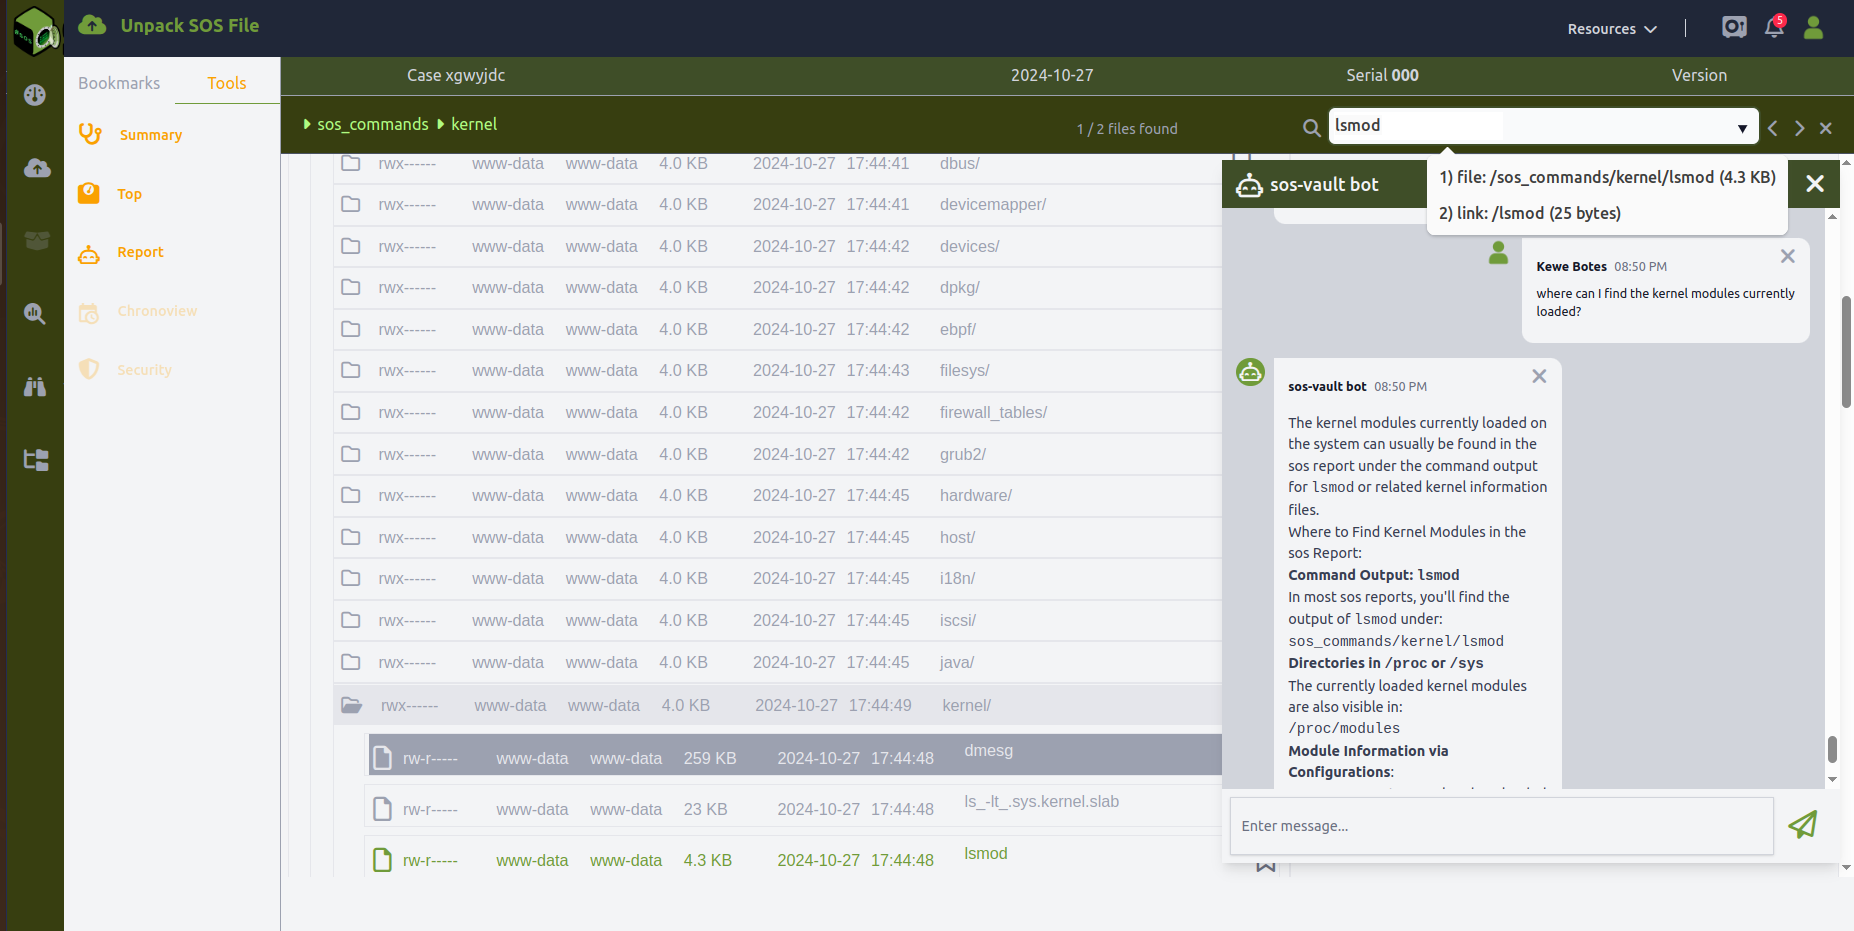Screen dimensions: 1854x931
Task: Expand the devicemapper/ folder
Action: click(x=993, y=204)
